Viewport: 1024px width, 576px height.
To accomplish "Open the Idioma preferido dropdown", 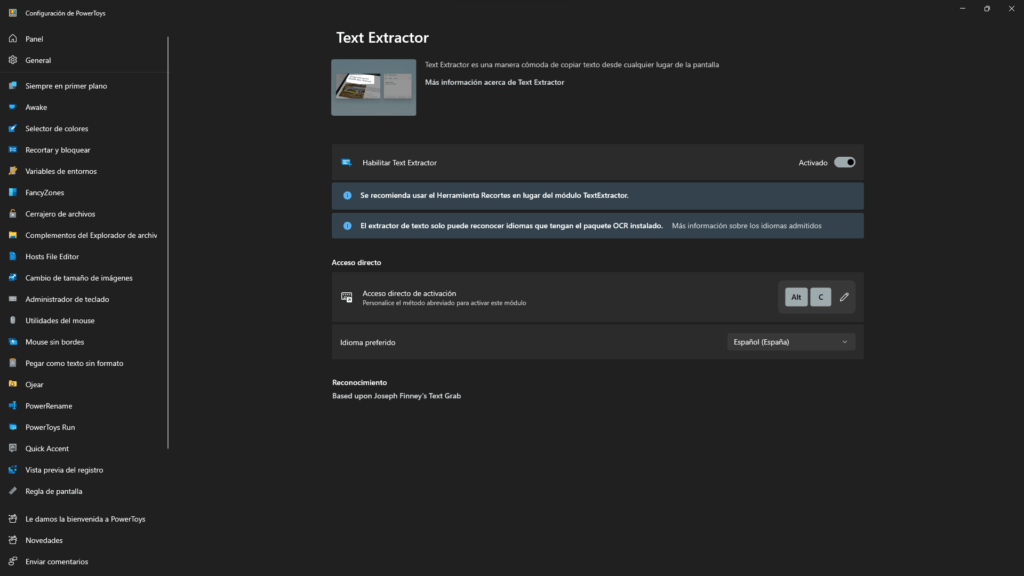I will tap(790, 342).
